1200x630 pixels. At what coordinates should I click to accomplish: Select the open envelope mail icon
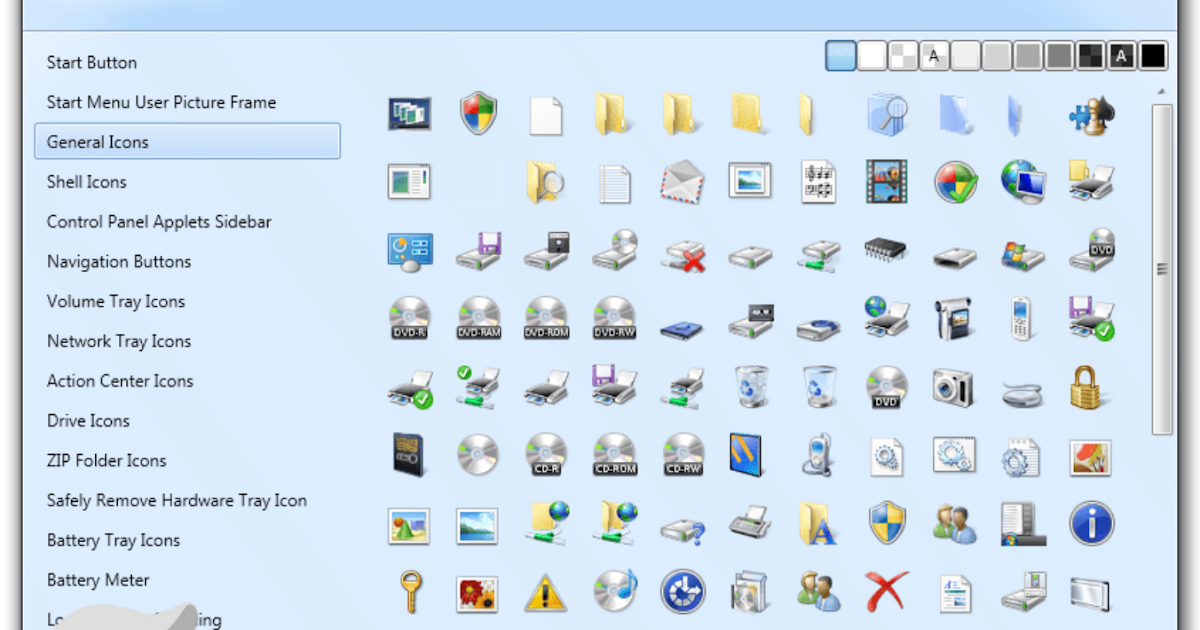click(682, 182)
